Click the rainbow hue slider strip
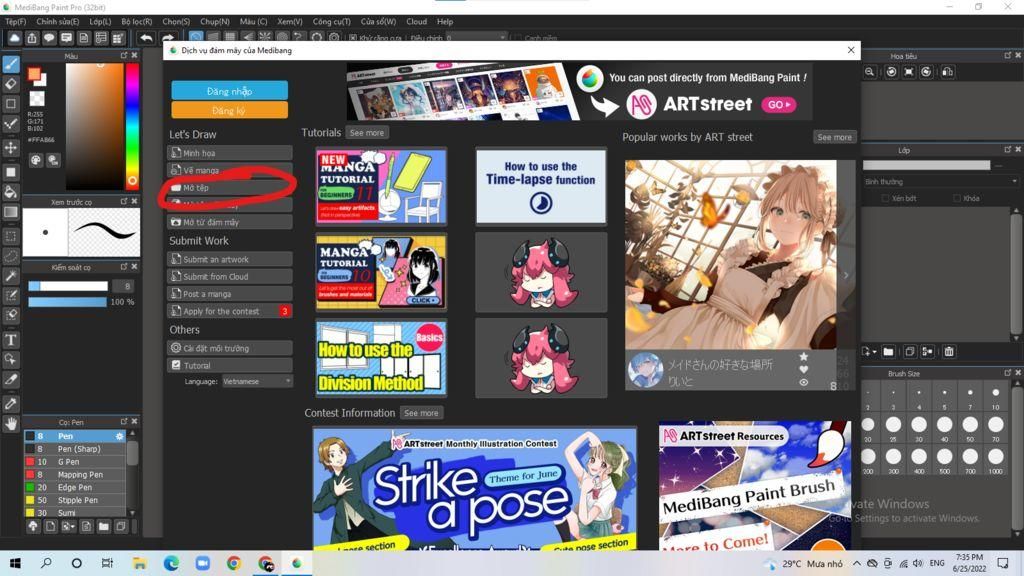 132,125
